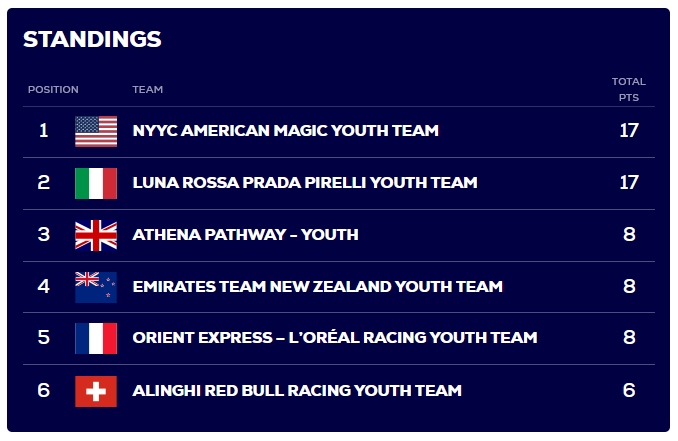
Task: Select the New Zealand flag icon
Action: coord(96,287)
